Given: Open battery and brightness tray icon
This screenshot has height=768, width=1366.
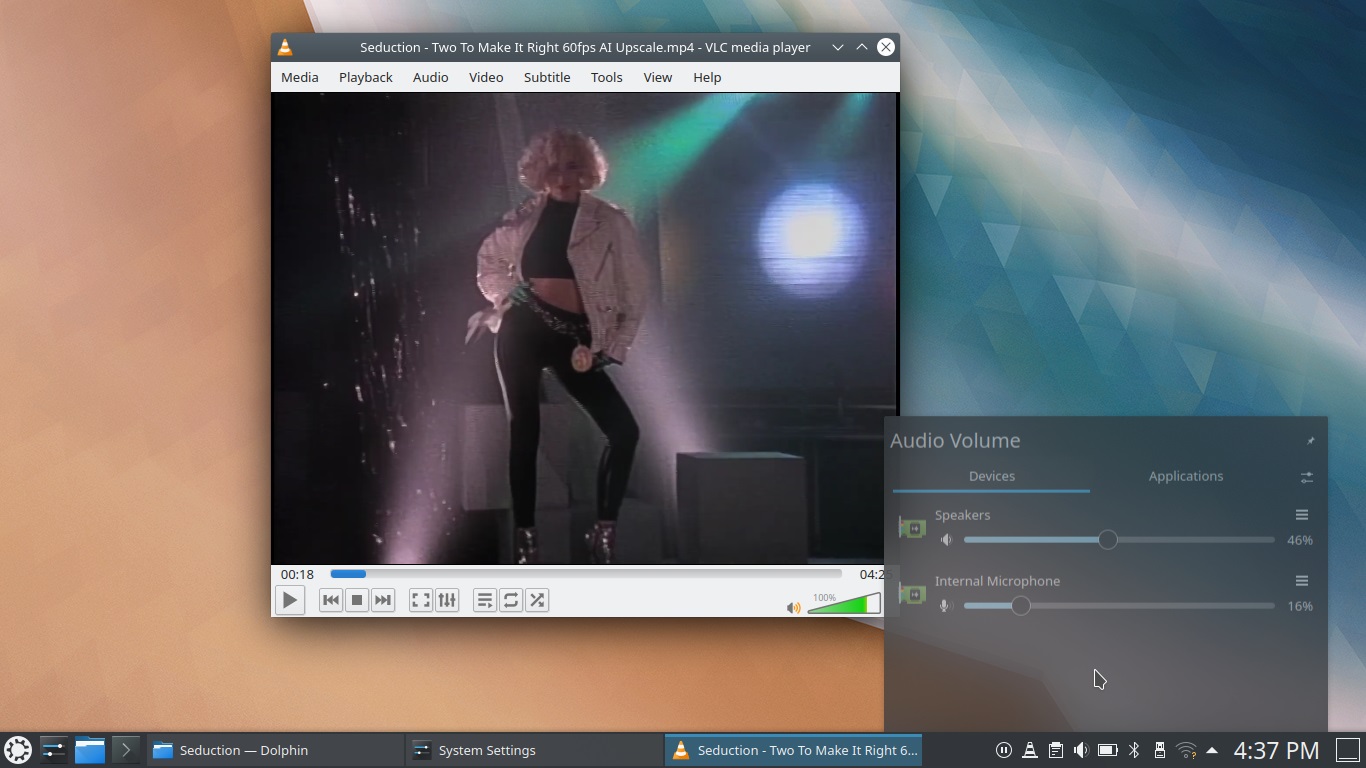Looking at the screenshot, I should pos(1108,750).
